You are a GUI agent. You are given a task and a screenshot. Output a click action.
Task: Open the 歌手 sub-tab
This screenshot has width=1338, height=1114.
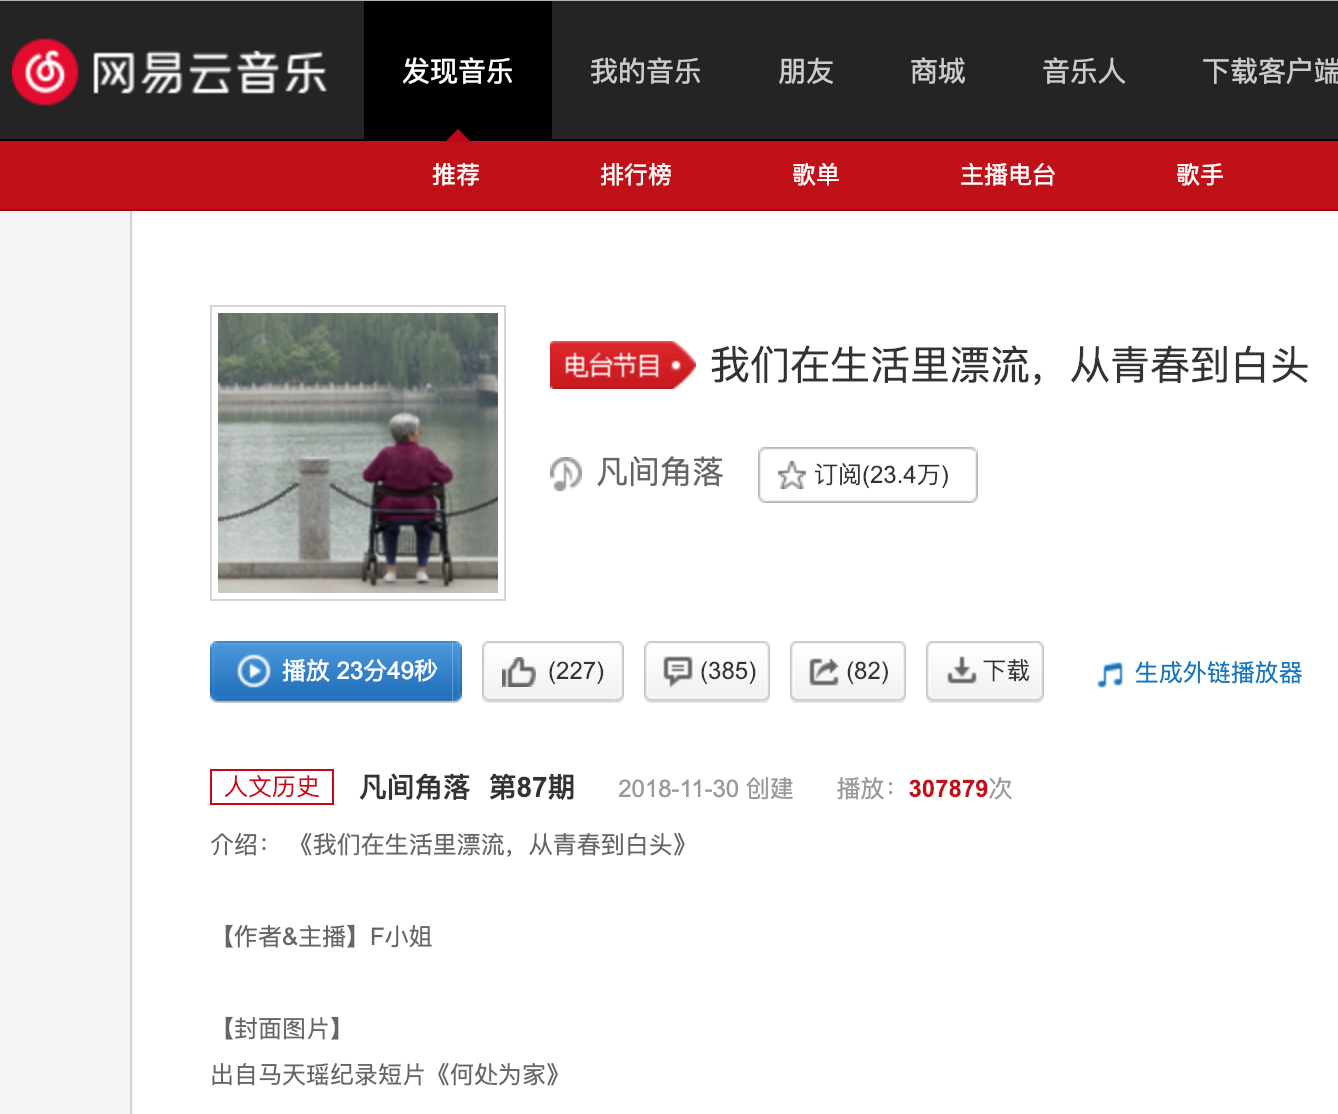point(1200,175)
